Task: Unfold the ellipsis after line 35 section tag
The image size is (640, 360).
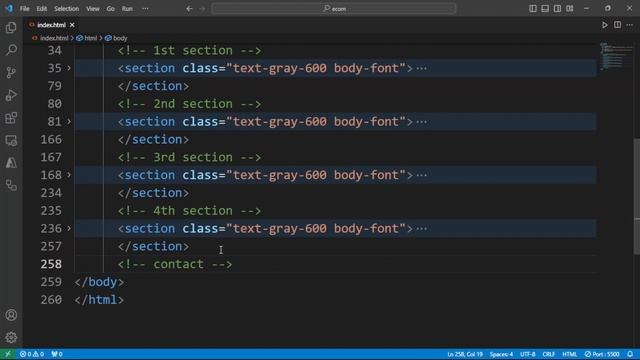Action: point(422,68)
